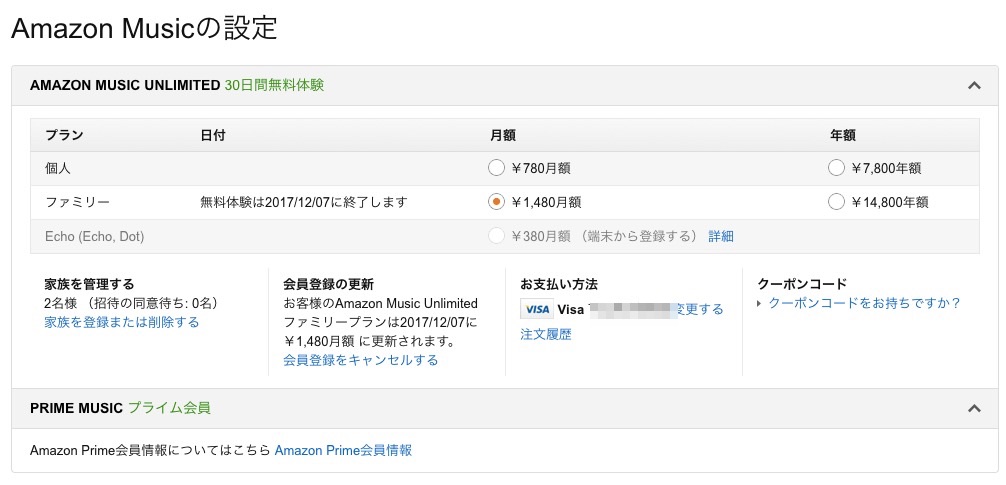The width and height of the screenshot is (1006, 485).
Task: Click the disabled Echo ¥380 monthly radio
Action: pos(496,236)
